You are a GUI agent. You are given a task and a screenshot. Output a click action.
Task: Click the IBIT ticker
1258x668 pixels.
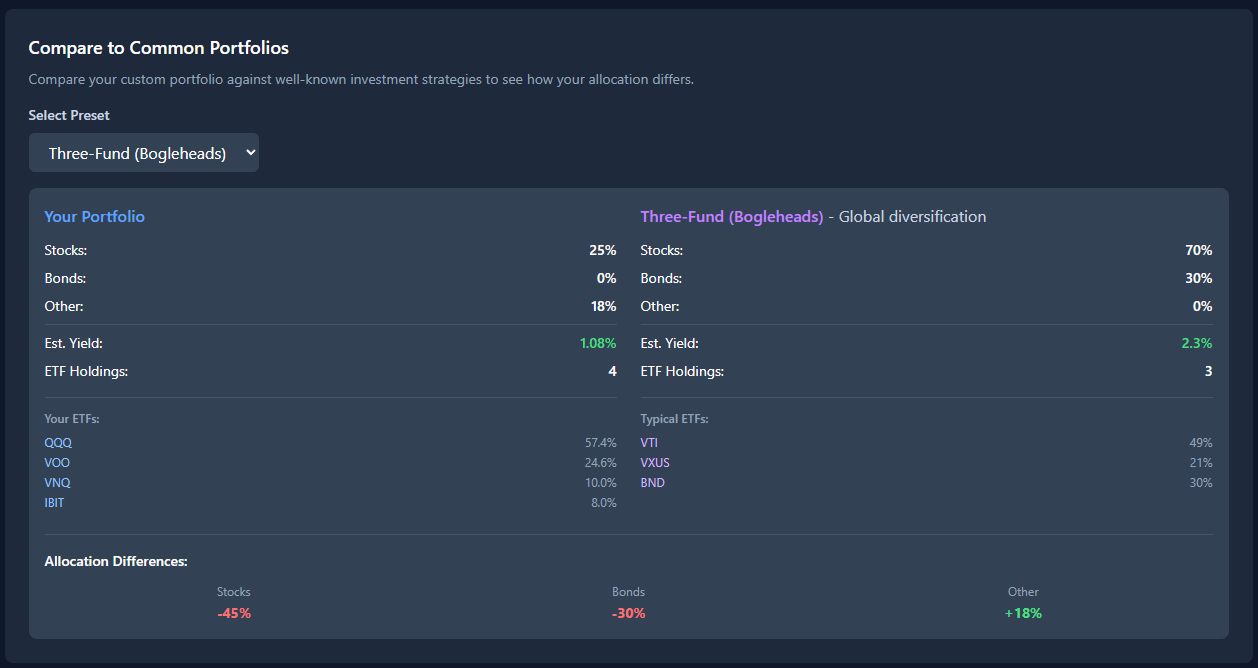point(54,502)
